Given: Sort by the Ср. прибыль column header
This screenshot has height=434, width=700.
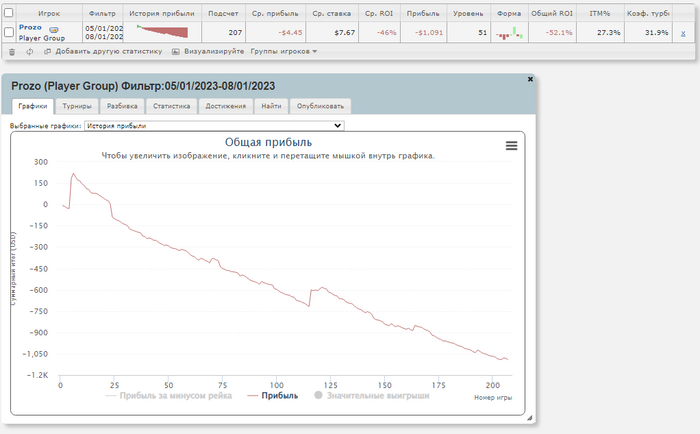Looking at the screenshot, I should pyautogui.click(x=275, y=13).
